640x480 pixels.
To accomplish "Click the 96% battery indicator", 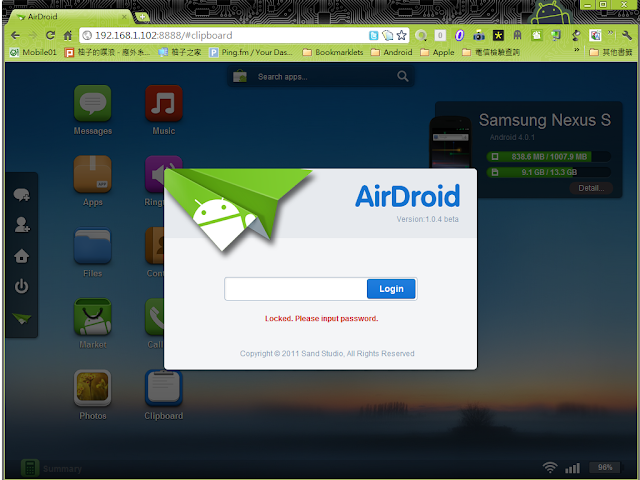I will tap(605, 467).
